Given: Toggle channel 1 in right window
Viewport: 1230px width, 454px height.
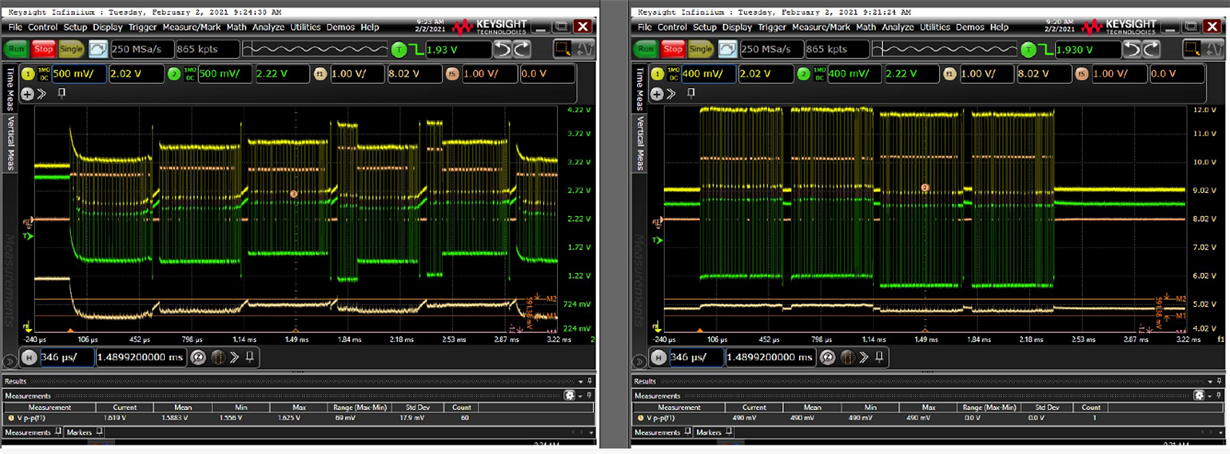Looking at the screenshot, I should [x=657, y=74].
